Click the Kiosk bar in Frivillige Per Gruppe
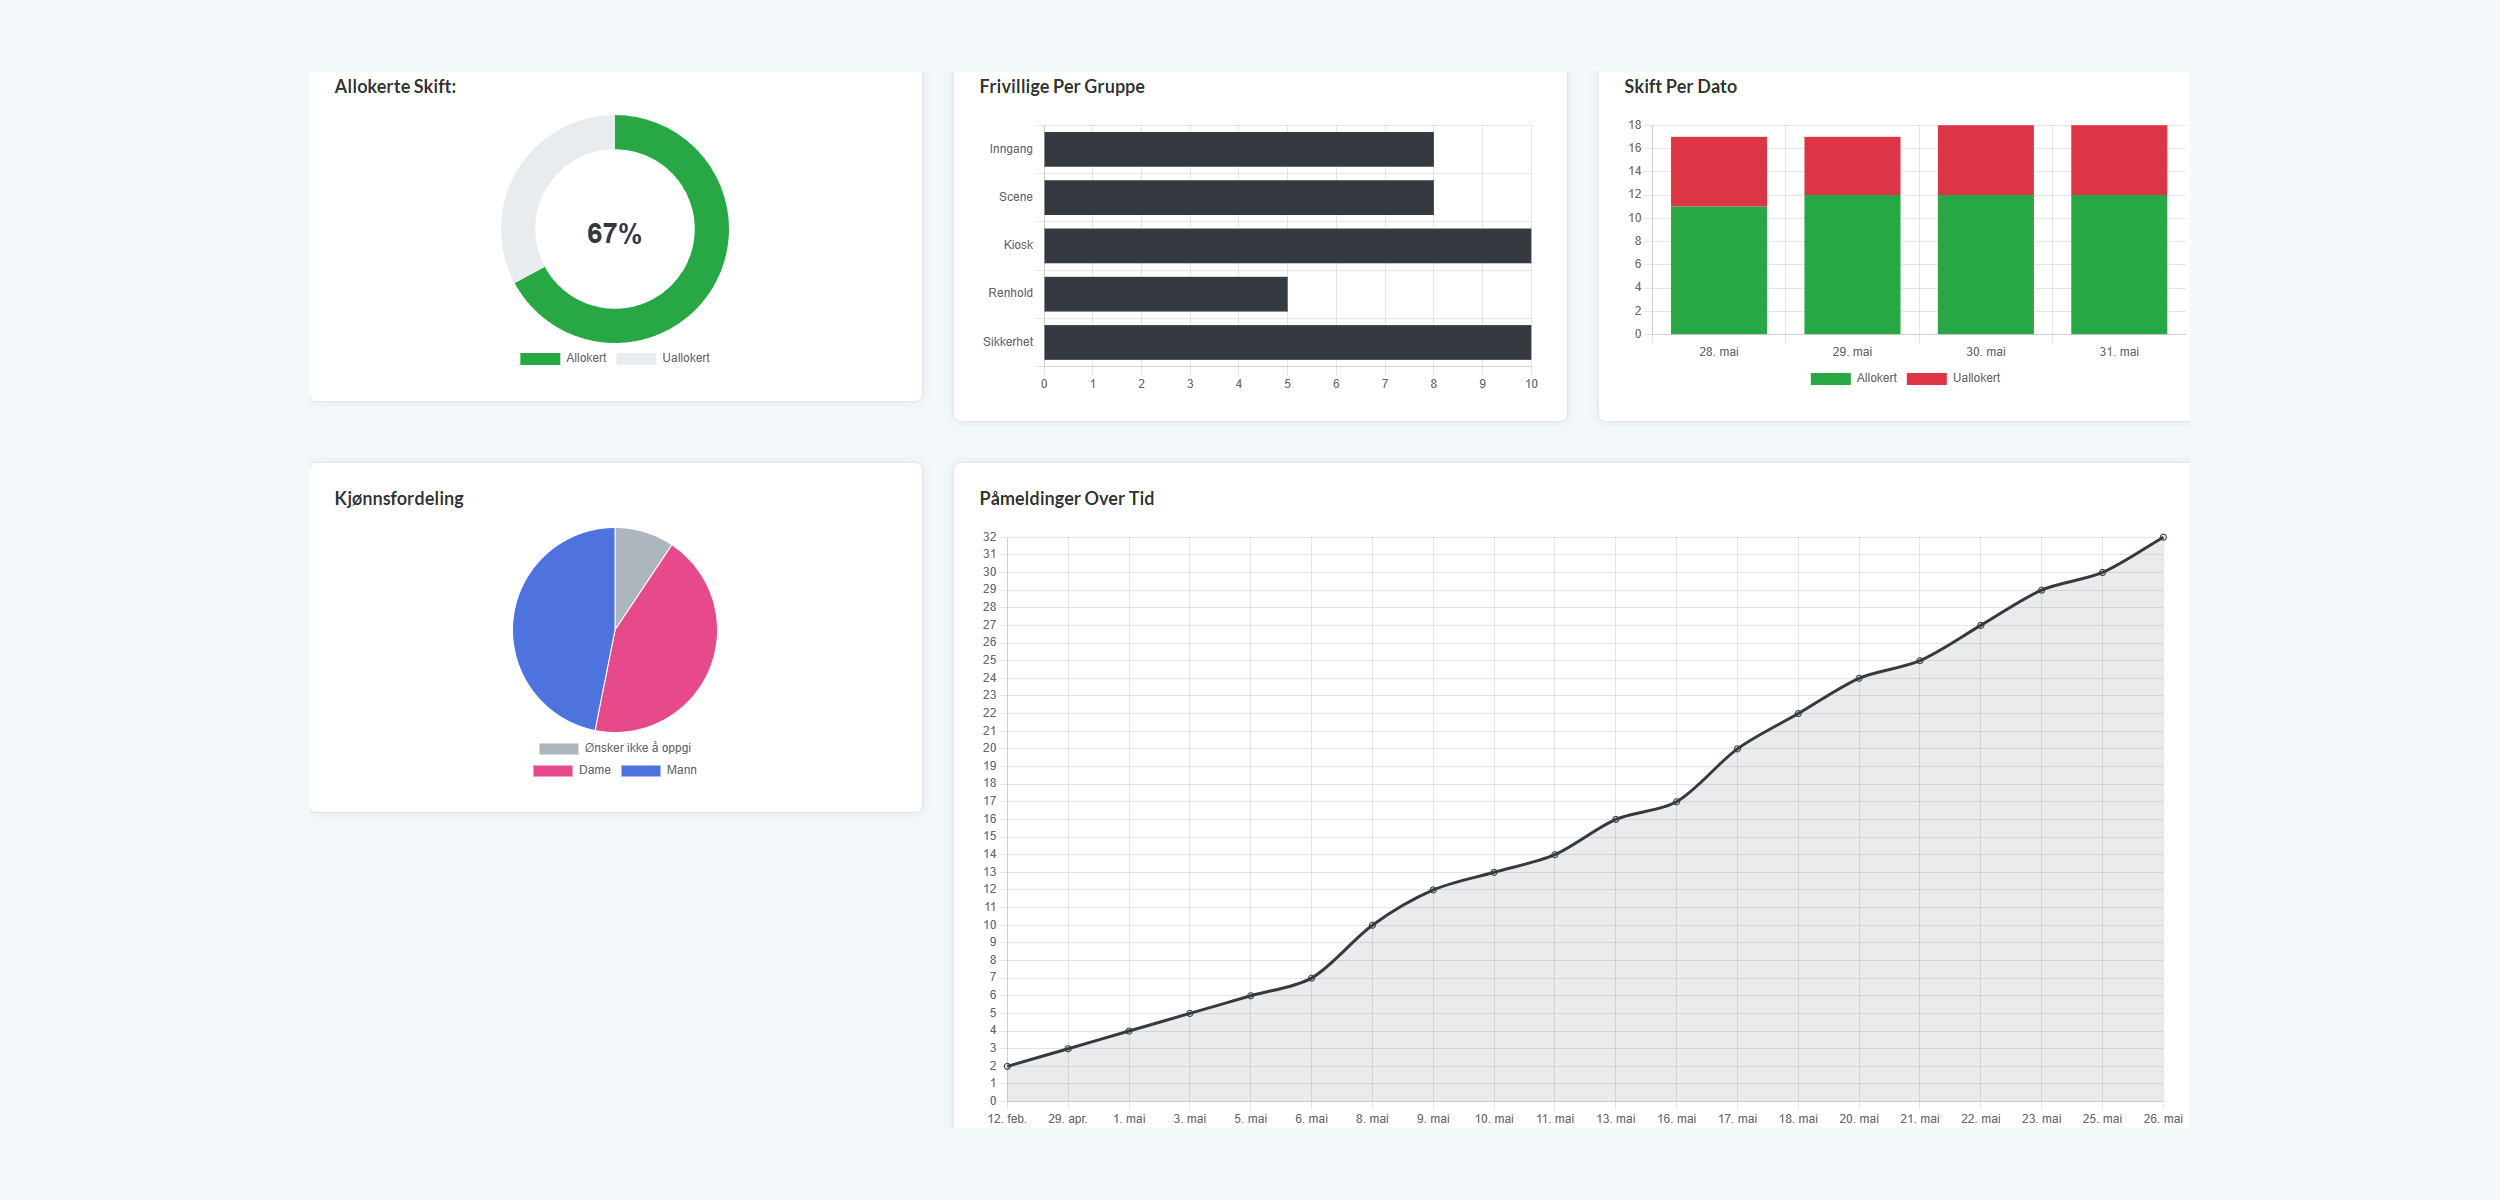 [x=1287, y=246]
